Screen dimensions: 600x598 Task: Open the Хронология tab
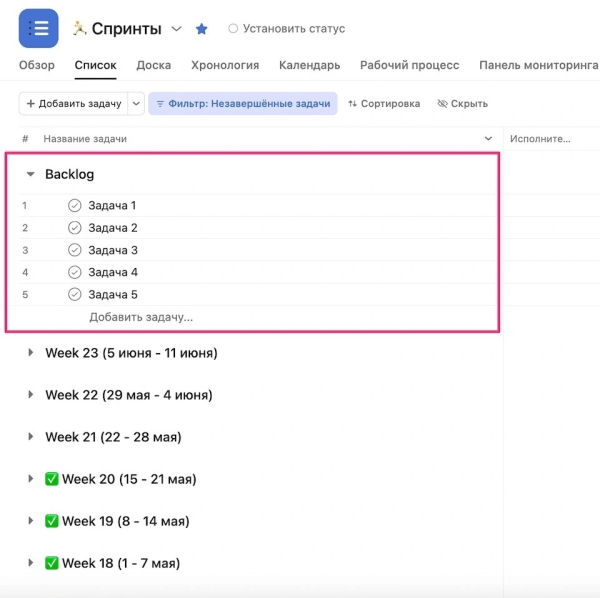coord(225,65)
